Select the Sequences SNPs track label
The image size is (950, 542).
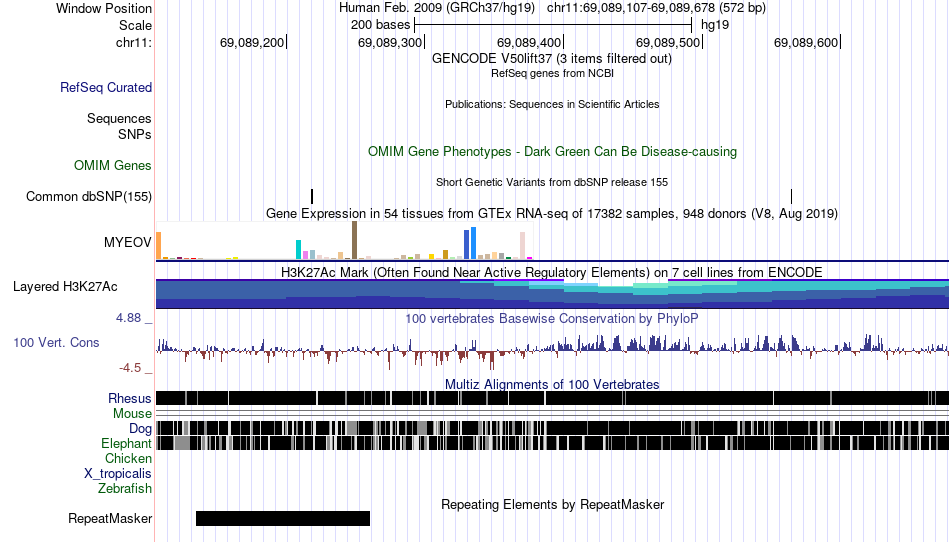point(119,127)
